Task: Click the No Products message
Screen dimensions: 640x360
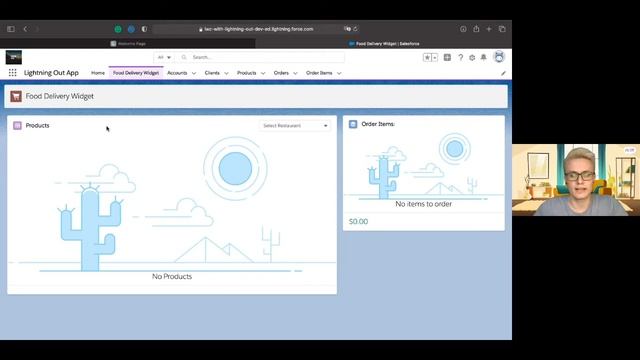Action: [x=172, y=277]
